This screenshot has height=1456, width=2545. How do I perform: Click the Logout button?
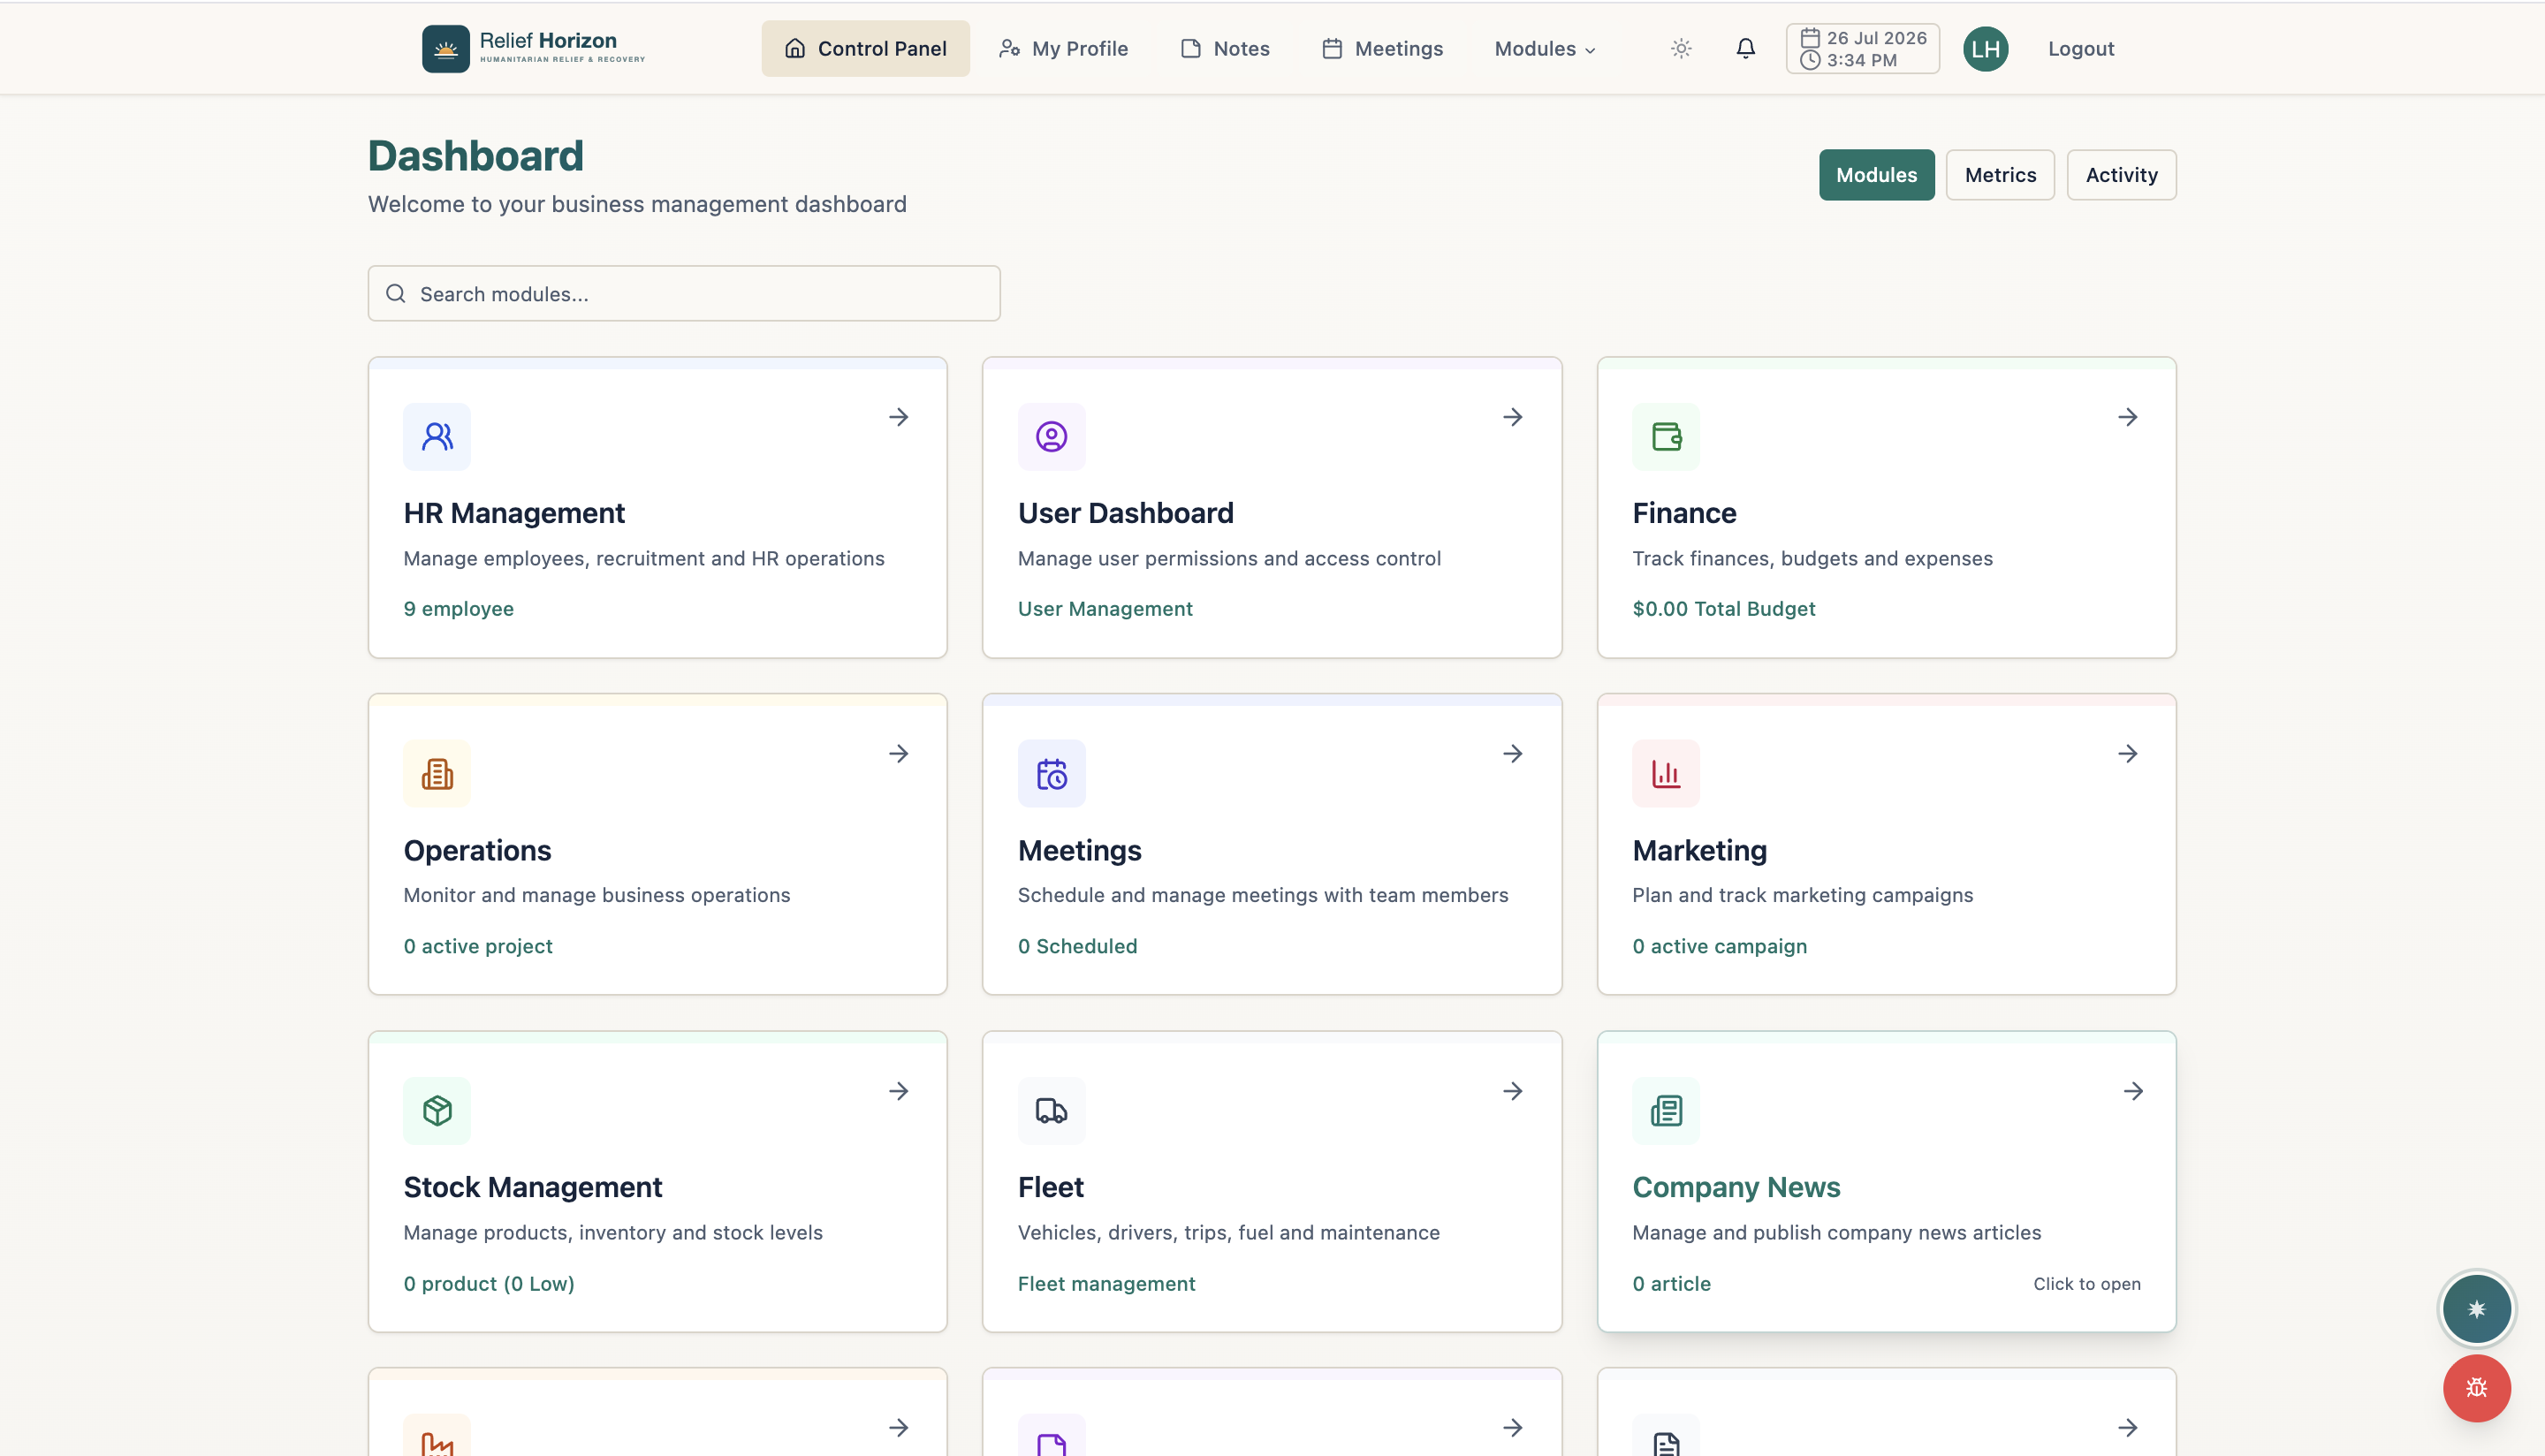click(2080, 48)
